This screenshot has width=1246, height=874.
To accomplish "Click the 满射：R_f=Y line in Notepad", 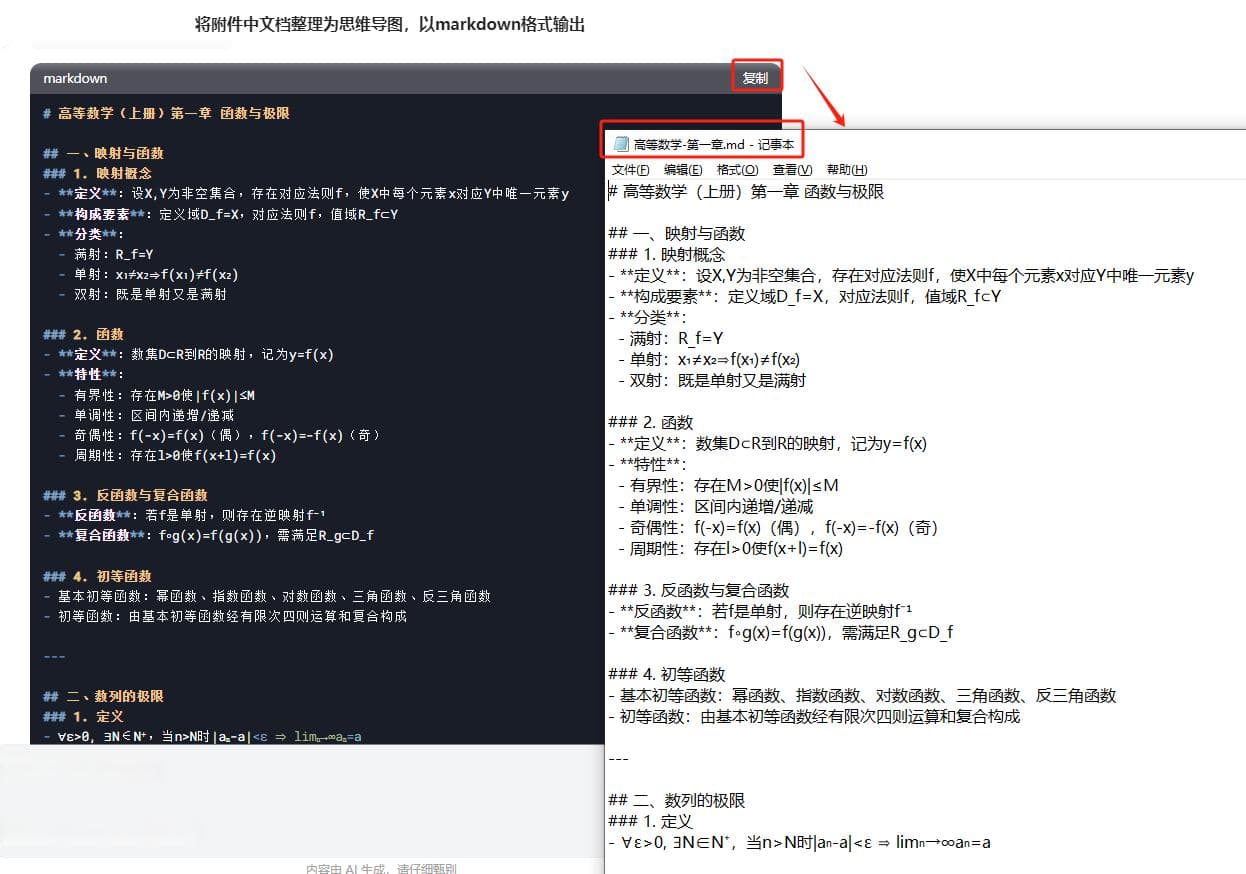I will coord(671,339).
